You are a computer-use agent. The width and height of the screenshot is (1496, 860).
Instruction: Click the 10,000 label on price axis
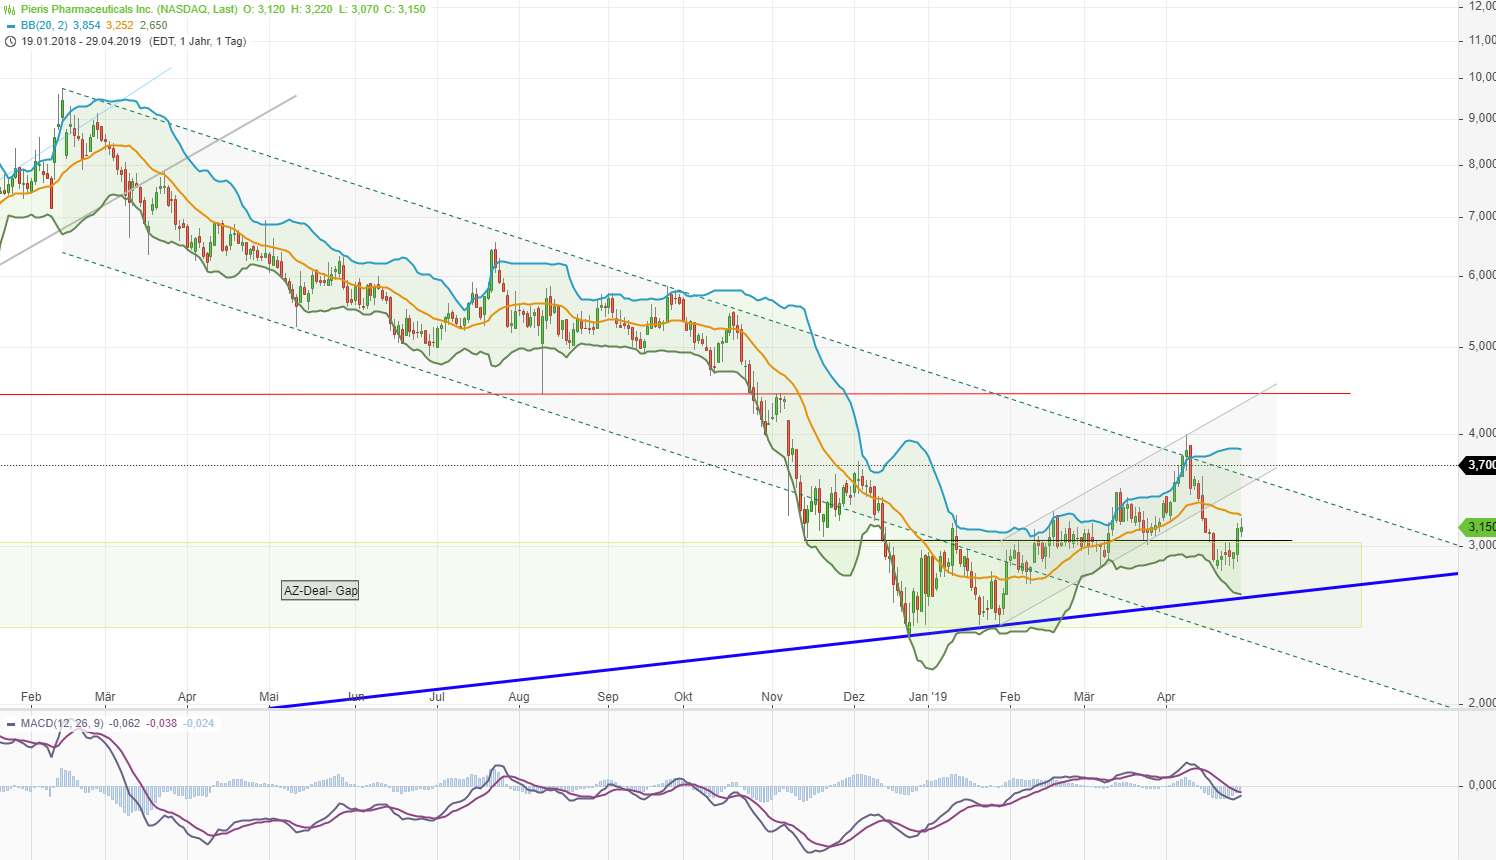click(x=1481, y=77)
